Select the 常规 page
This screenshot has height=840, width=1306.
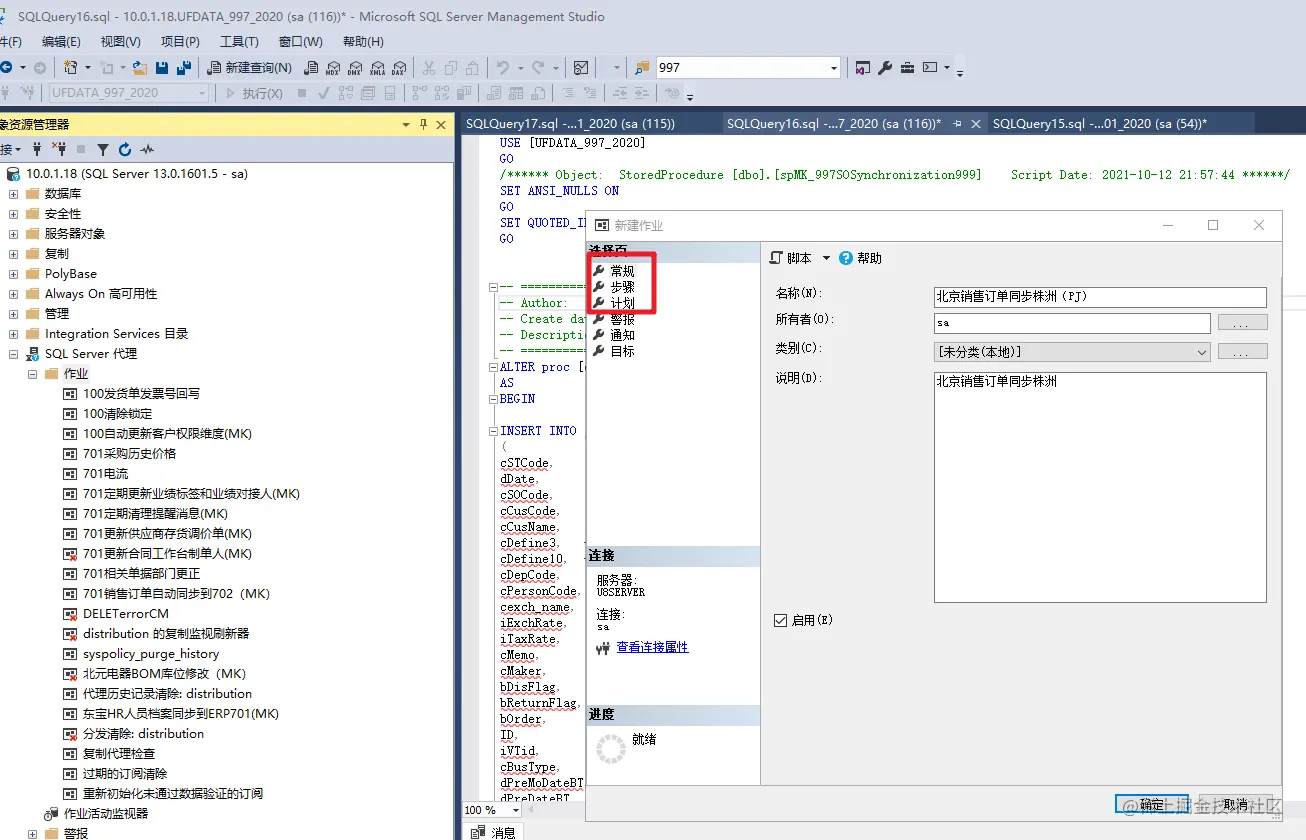click(x=622, y=271)
